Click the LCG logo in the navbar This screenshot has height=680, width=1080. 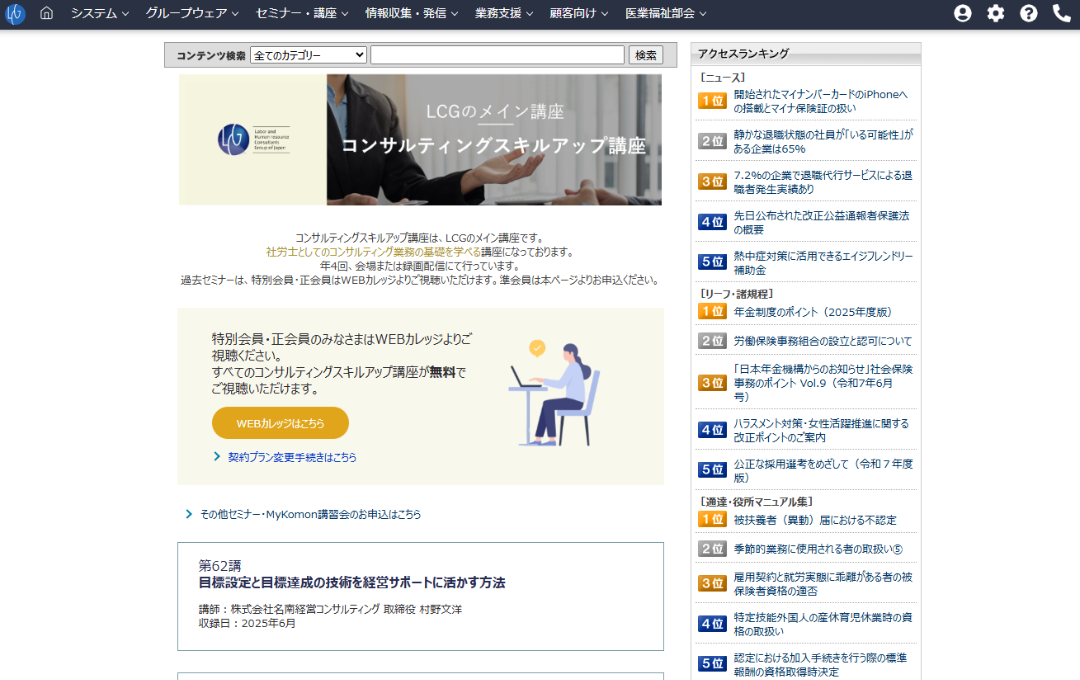(x=14, y=13)
